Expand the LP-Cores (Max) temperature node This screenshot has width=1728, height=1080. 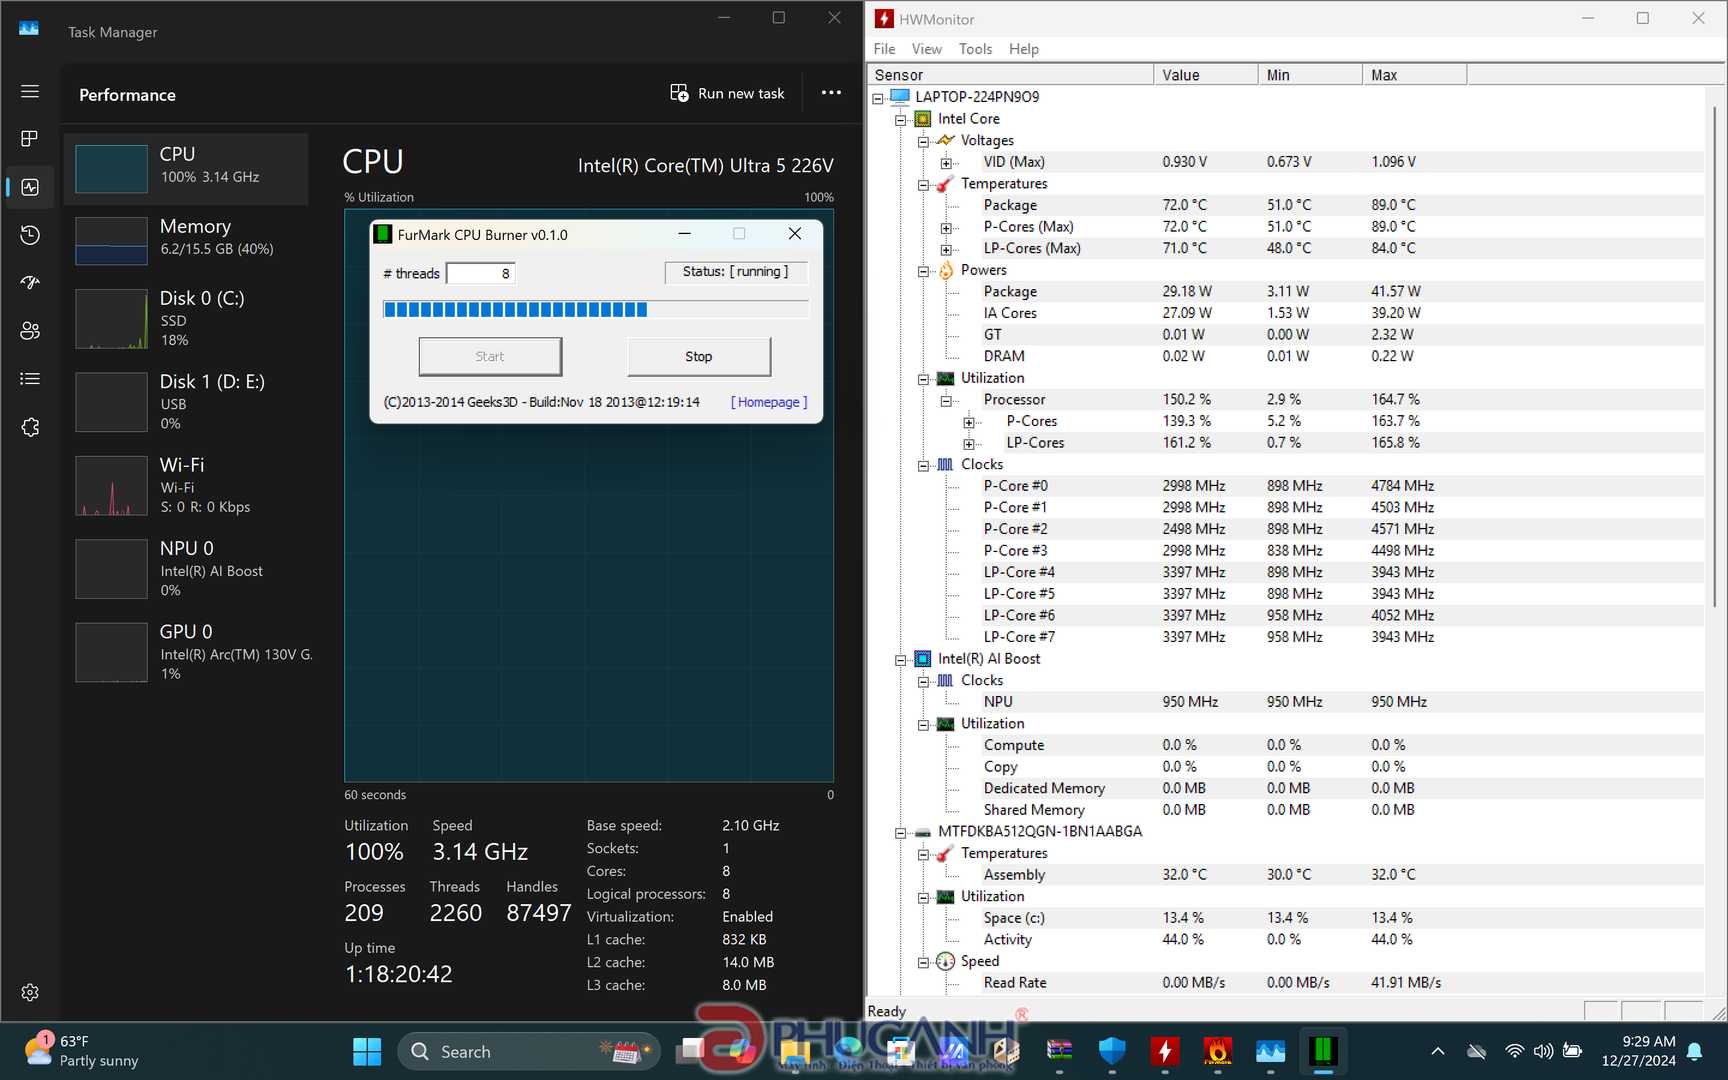(x=946, y=248)
